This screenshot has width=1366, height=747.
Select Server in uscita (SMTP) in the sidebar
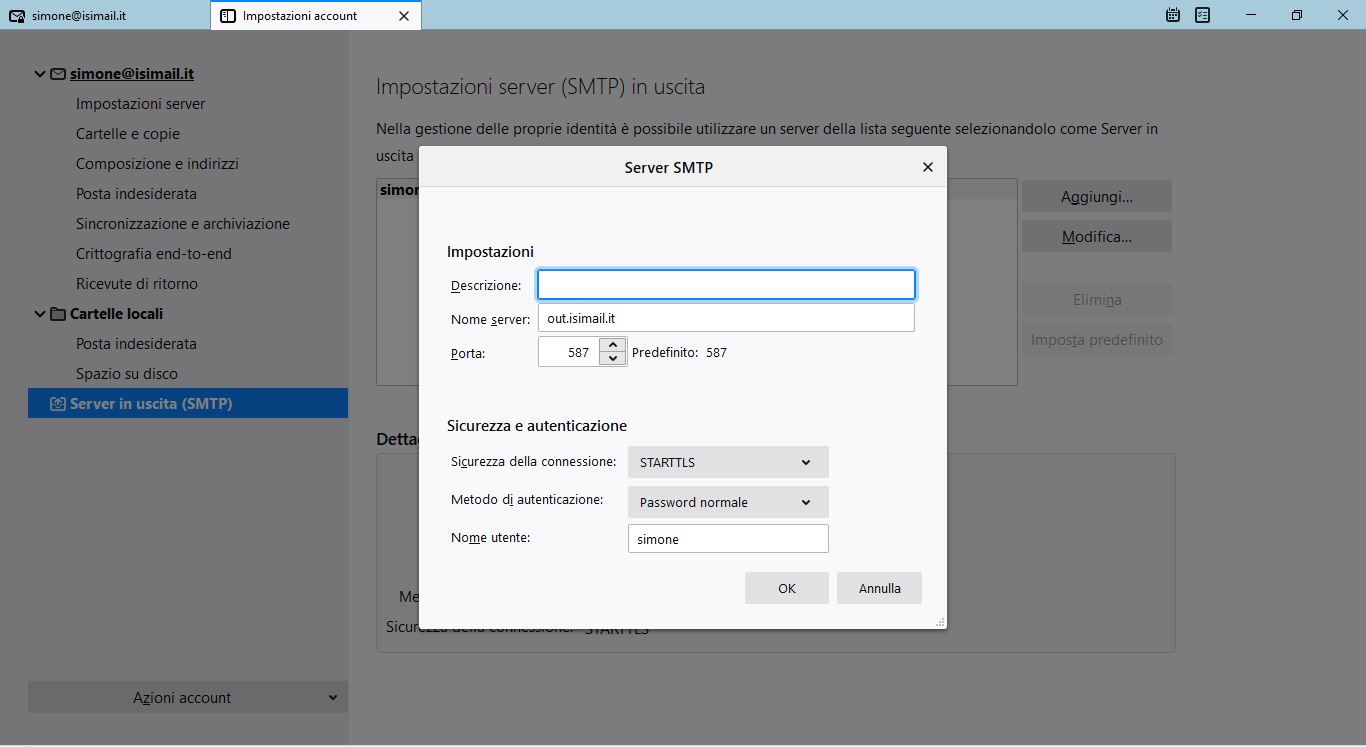[188, 404]
